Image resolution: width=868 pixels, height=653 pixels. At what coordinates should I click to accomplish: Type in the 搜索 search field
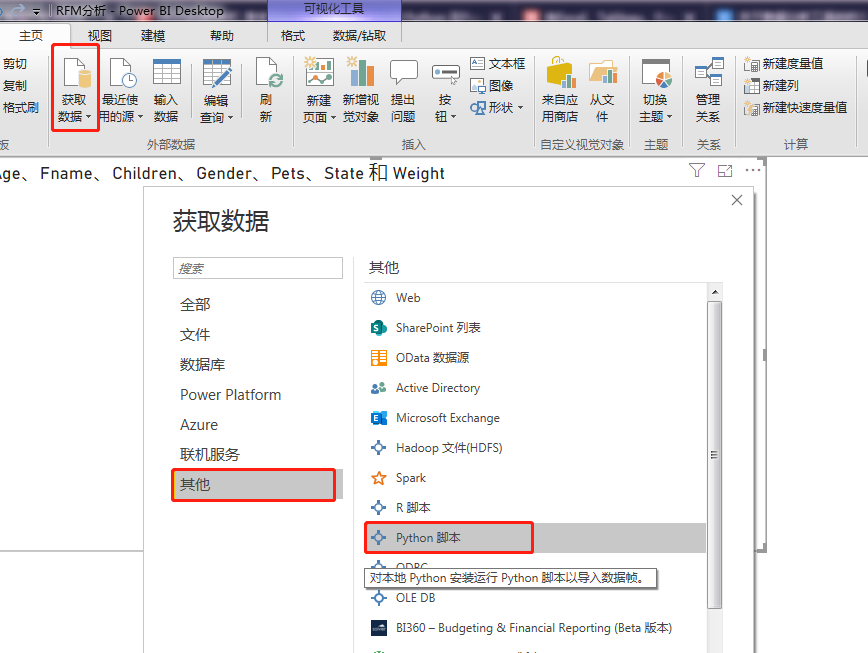coord(257,268)
